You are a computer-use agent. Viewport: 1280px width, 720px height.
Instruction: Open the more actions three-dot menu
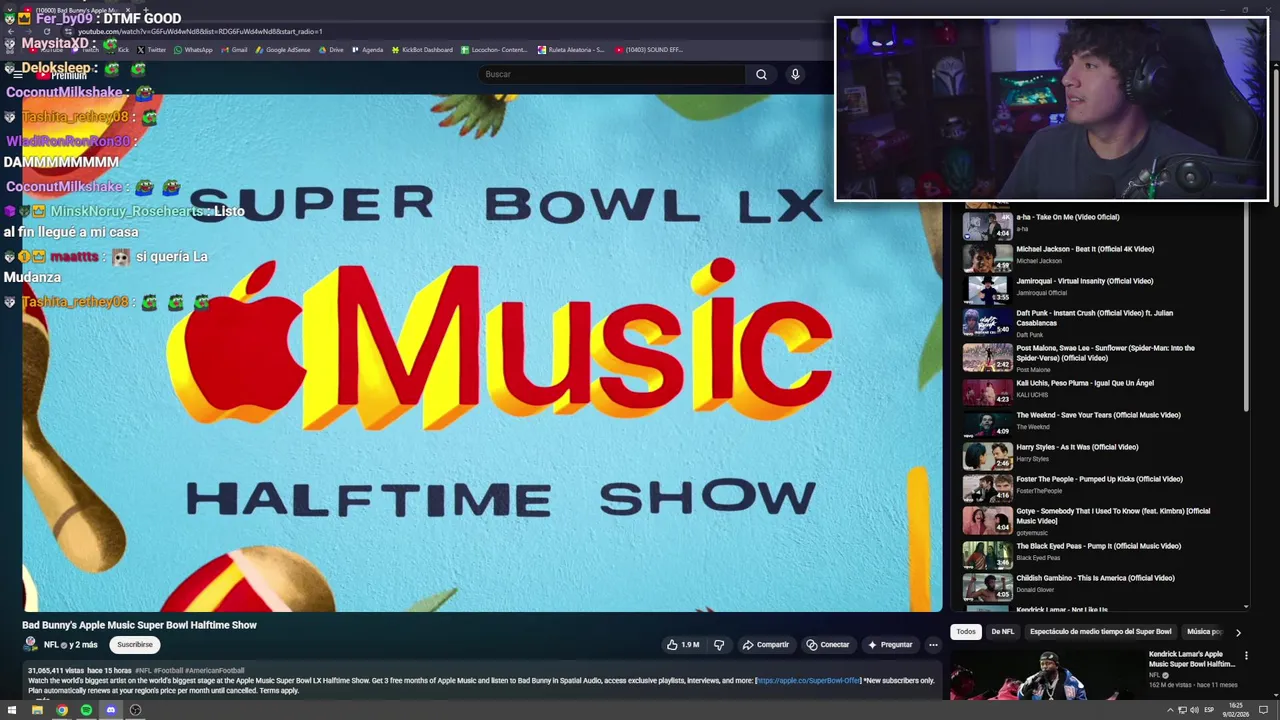(933, 645)
